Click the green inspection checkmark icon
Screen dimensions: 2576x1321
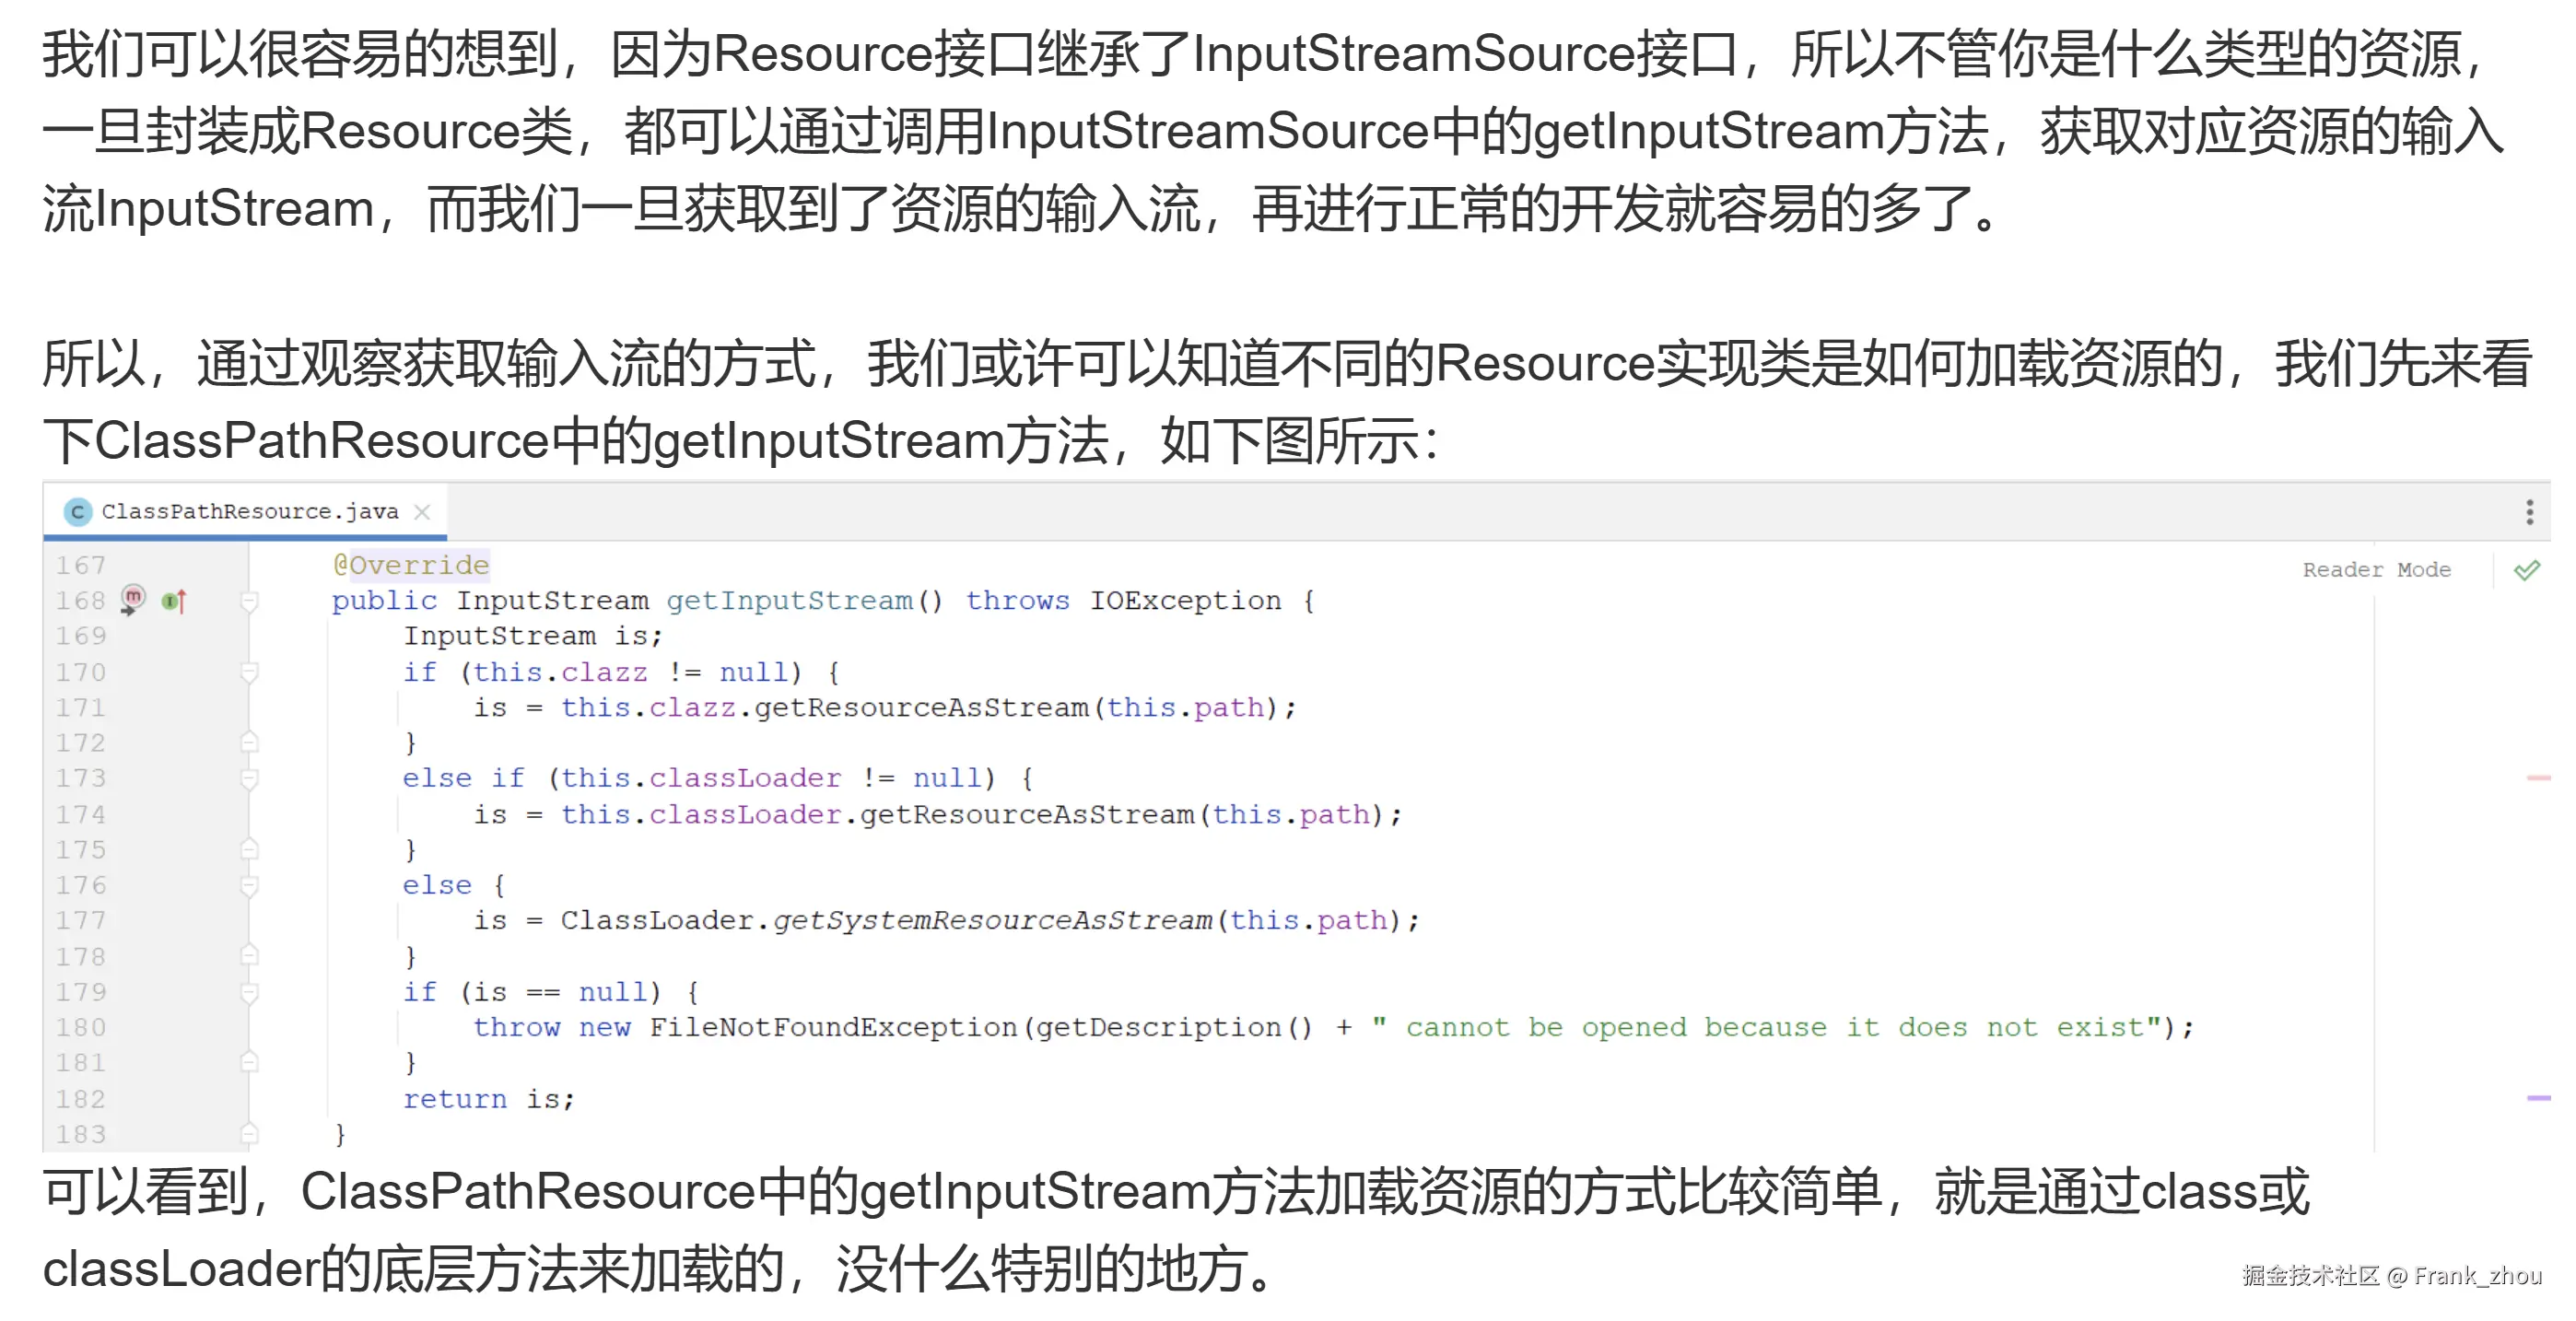[x=2527, y=570]
